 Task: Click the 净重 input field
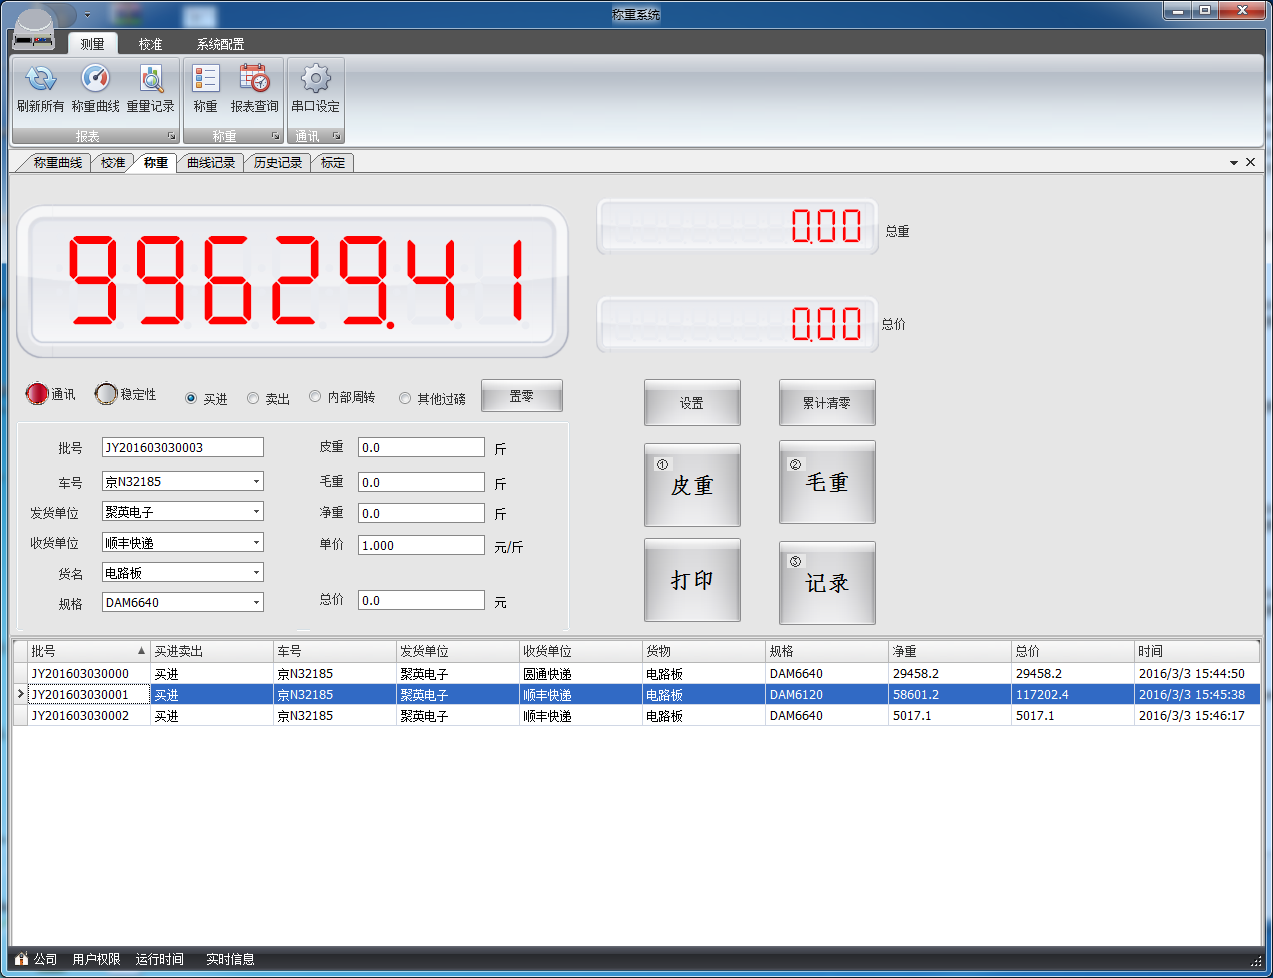pyautogui.click(x=421, y=513)
